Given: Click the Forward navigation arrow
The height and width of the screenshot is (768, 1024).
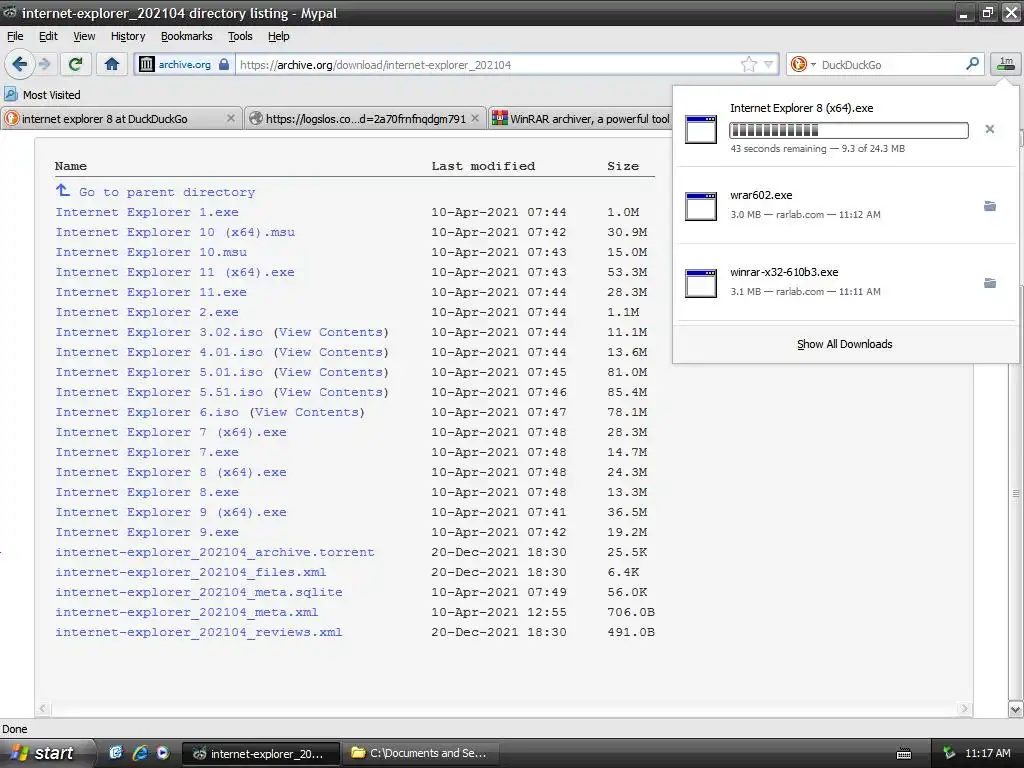Looking at the screenshot, I should click(x=44, y=64).
